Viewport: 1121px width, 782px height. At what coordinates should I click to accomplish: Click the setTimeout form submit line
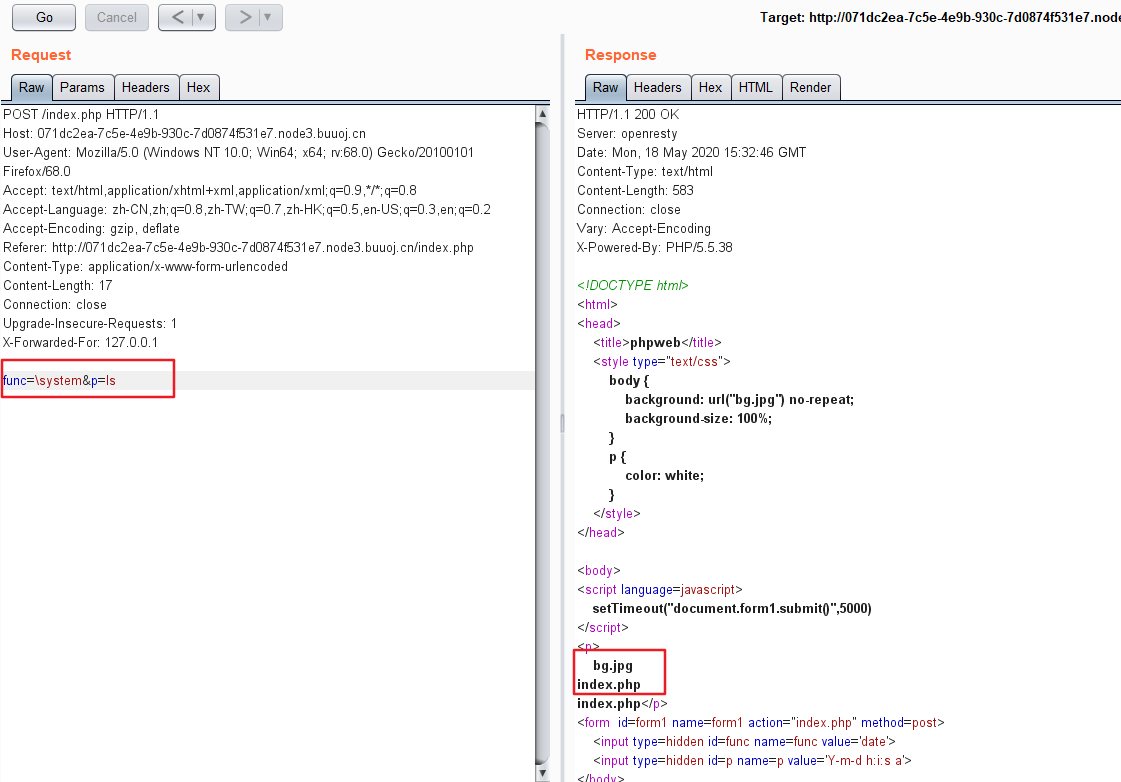click(x=732, y=609)
